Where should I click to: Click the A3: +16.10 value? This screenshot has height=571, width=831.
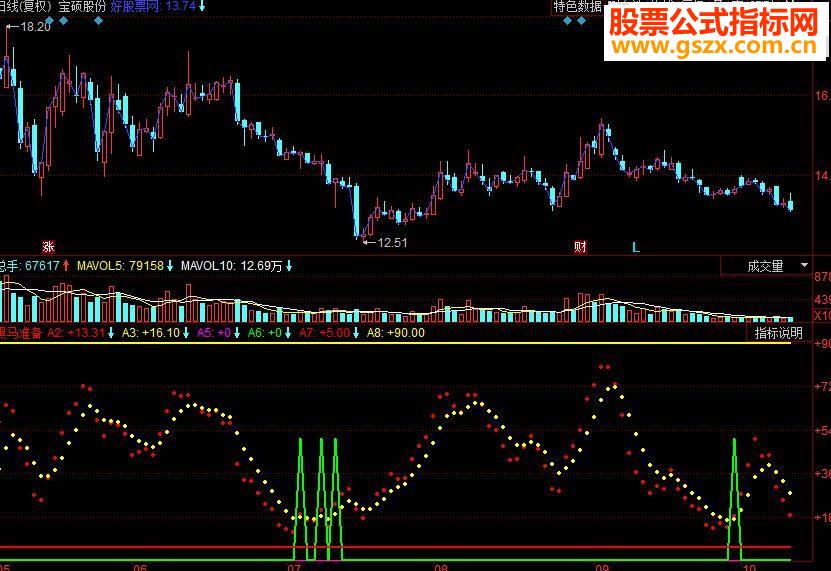[151, 333]
